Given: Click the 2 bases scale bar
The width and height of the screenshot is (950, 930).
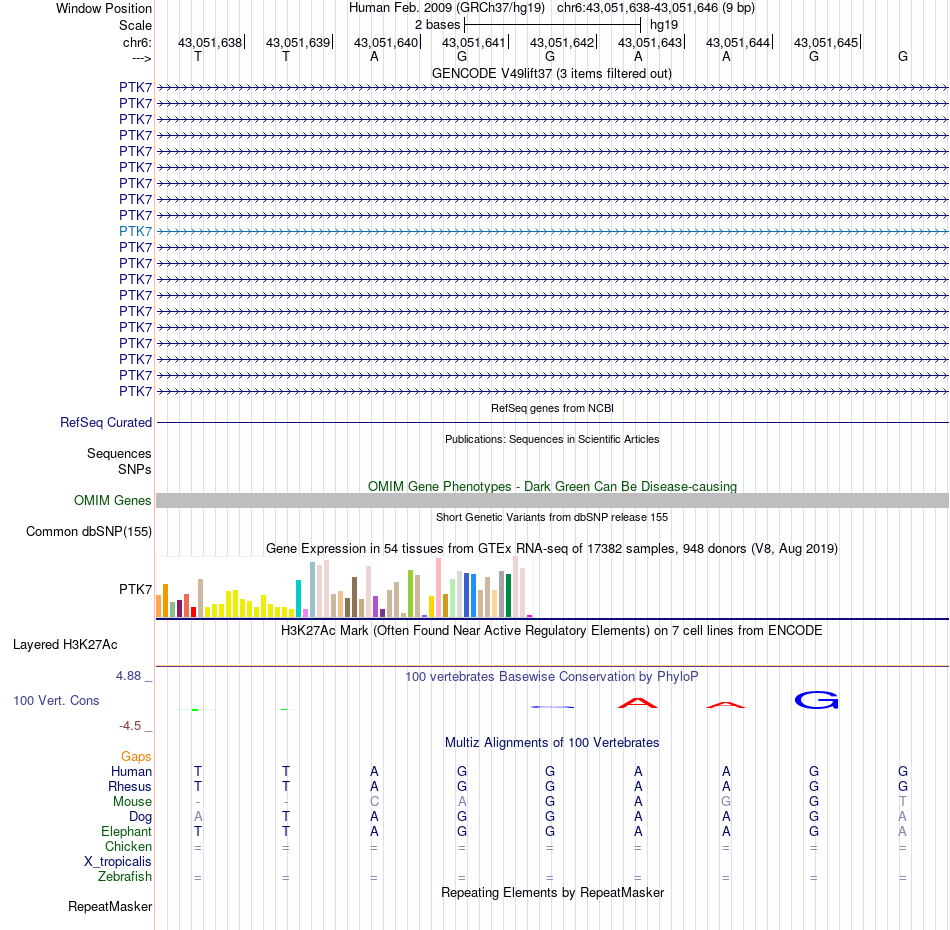Looking at the screenshot, I should coord(552,25).
